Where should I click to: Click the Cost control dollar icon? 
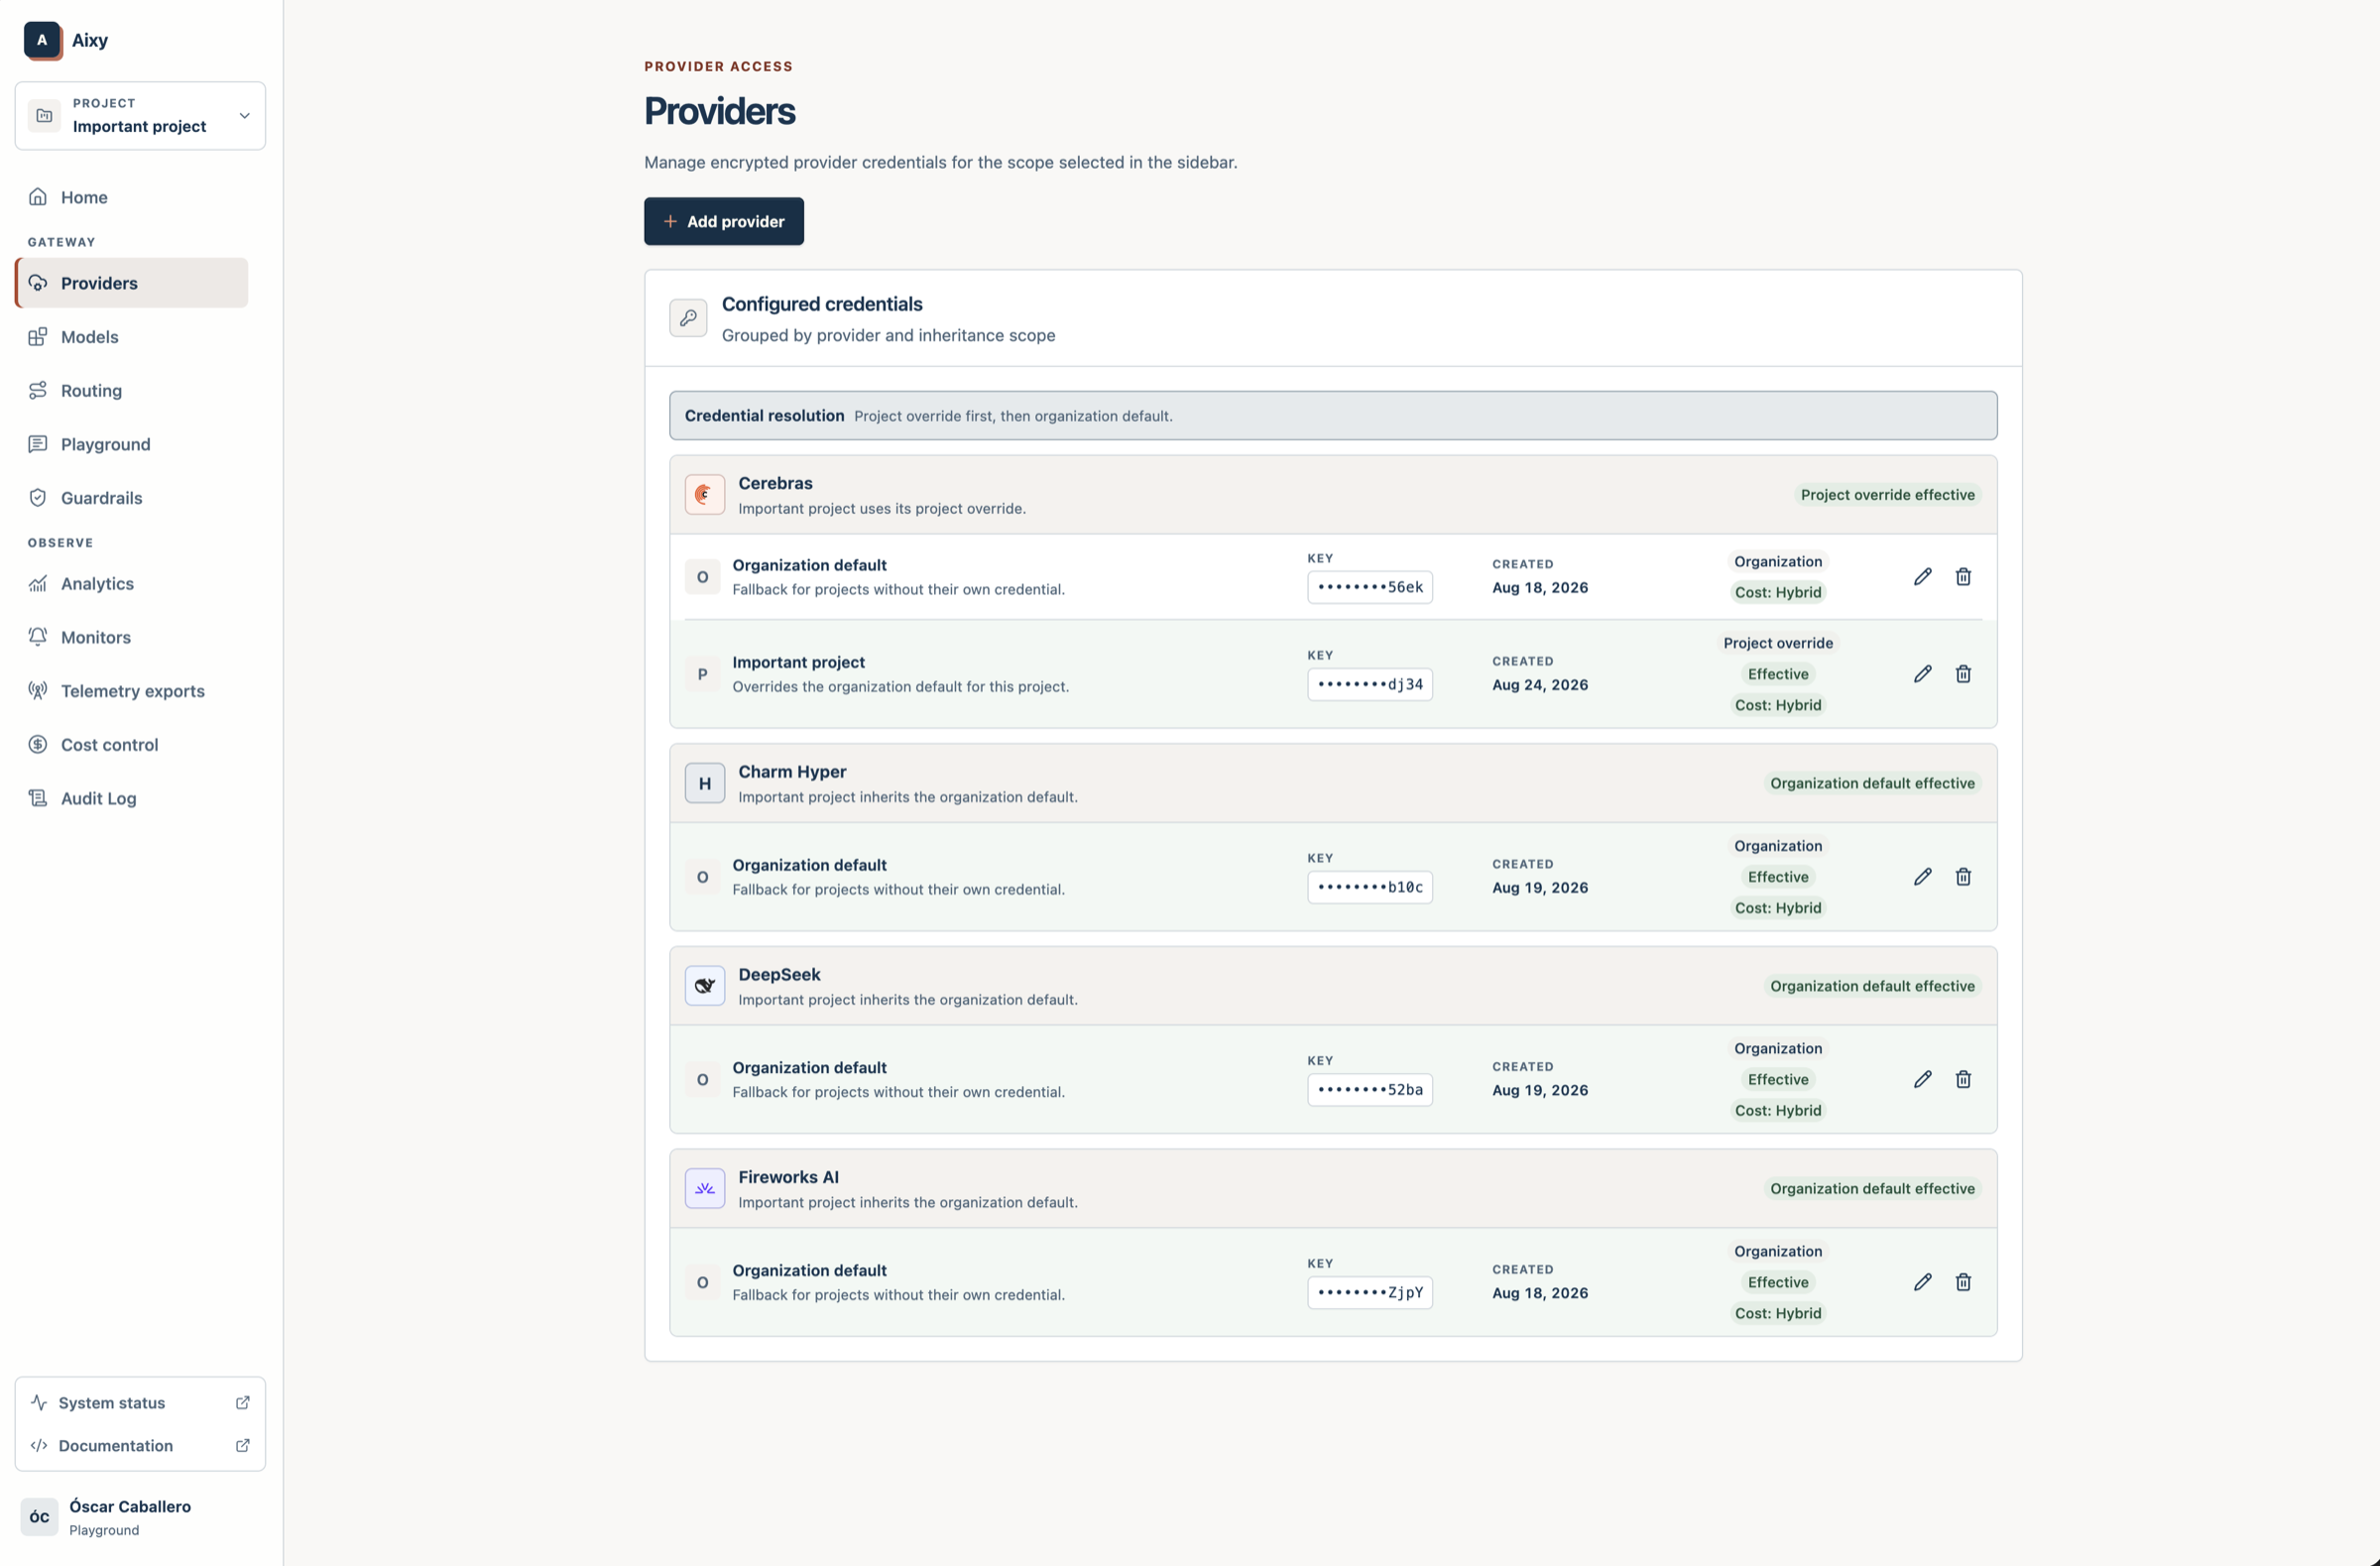click(x=38, y=745)
